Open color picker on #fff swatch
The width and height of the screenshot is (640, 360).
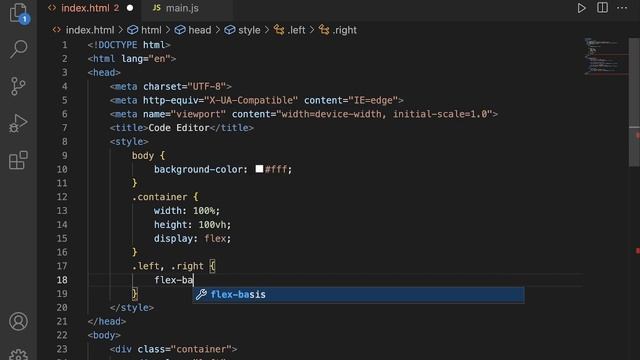[259, 169]
